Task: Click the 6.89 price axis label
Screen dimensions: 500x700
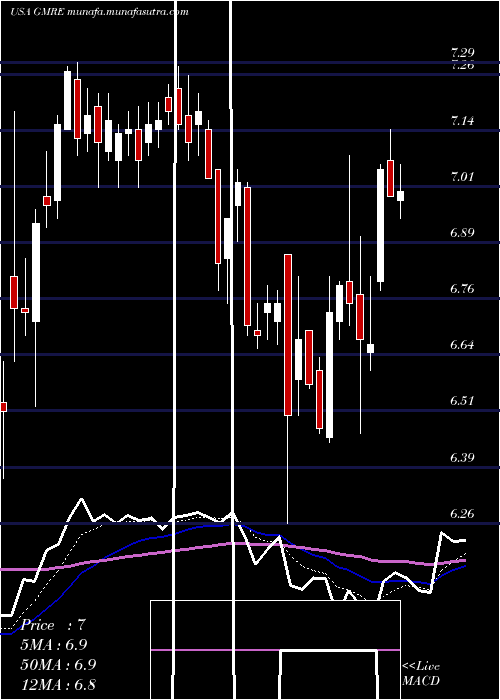Action: (462, 233)
